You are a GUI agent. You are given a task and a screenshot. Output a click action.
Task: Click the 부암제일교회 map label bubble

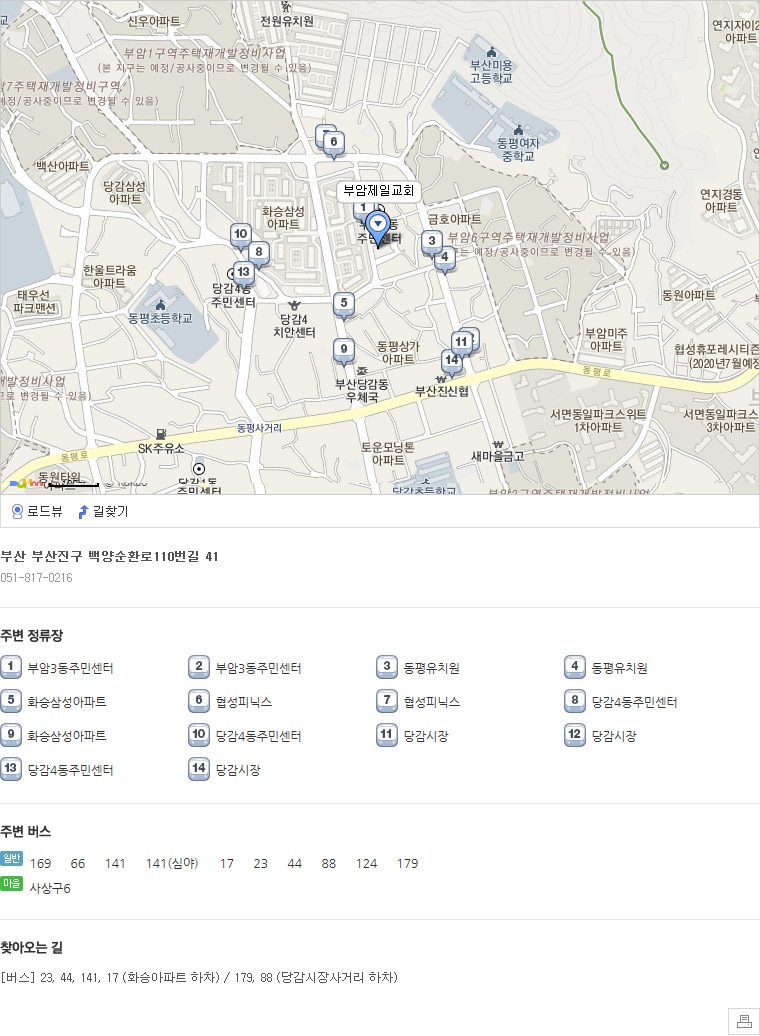pyautogui.click(x=378, y=190)
